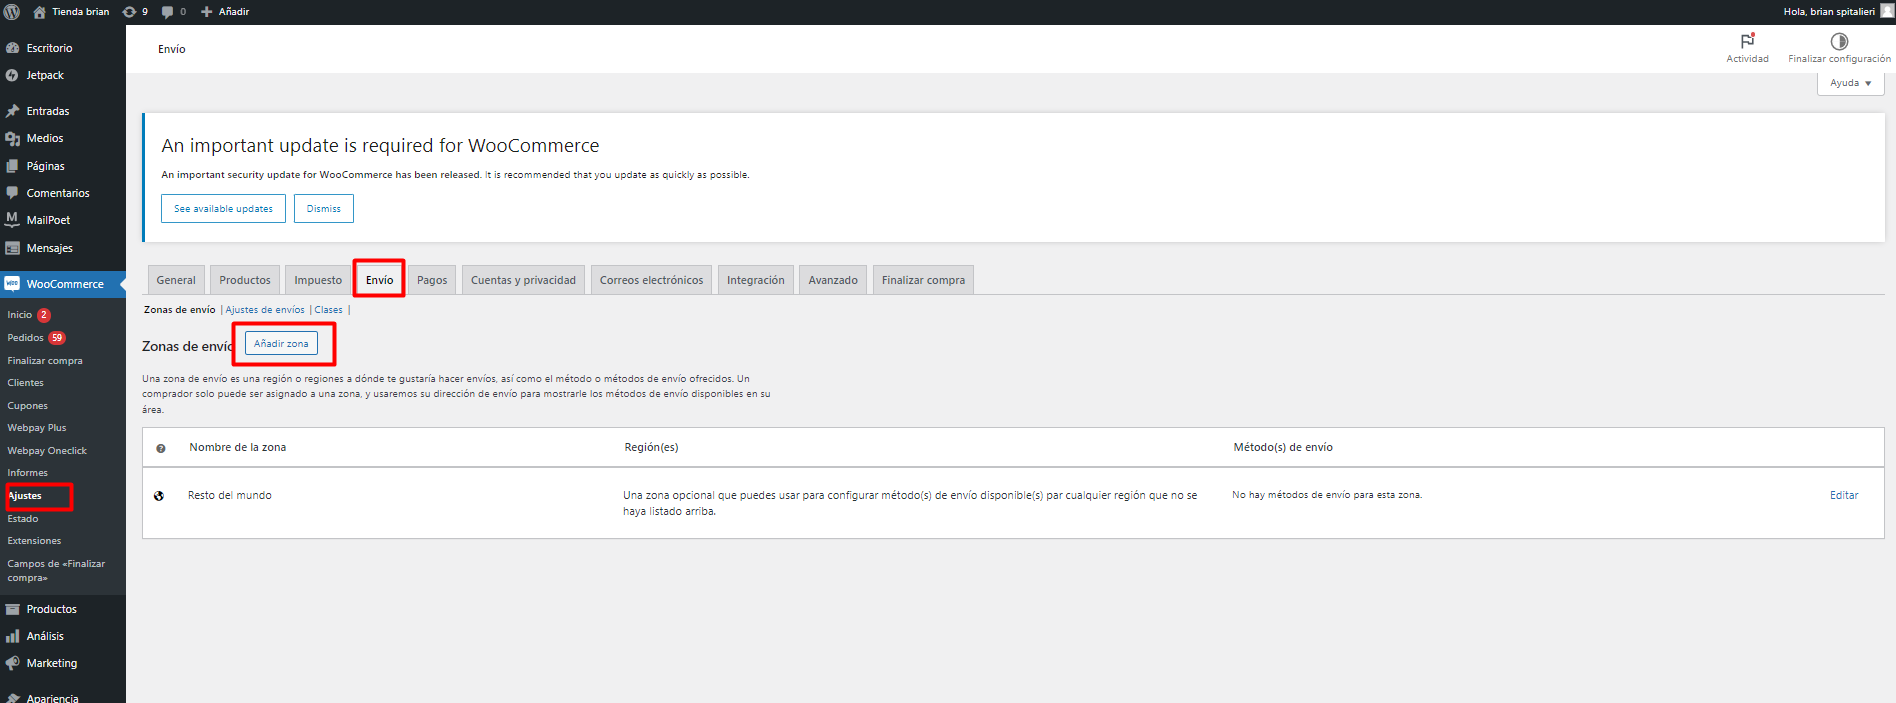Image resolution: width=1896 pixels, height=703 pixels.
Task: Switch to the Productos settings tab
Action: 245,280
